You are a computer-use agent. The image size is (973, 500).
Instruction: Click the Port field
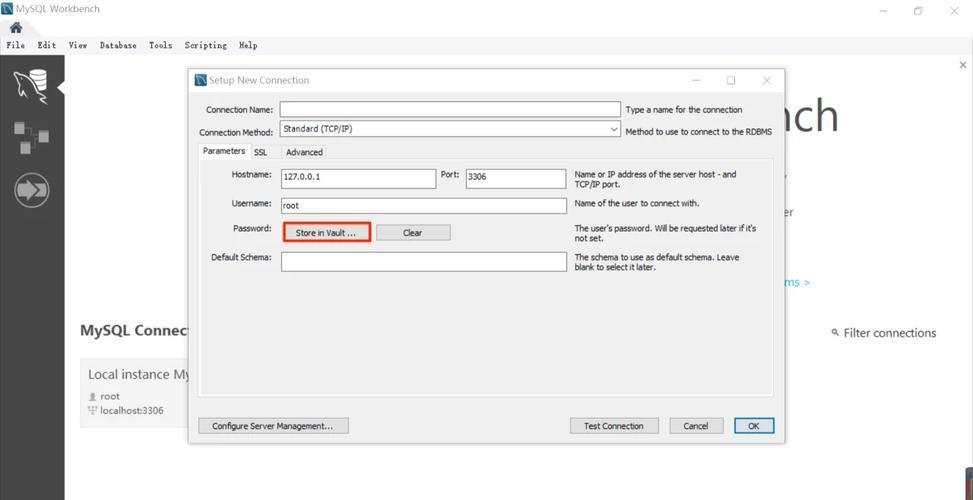(x=516, y=179)
